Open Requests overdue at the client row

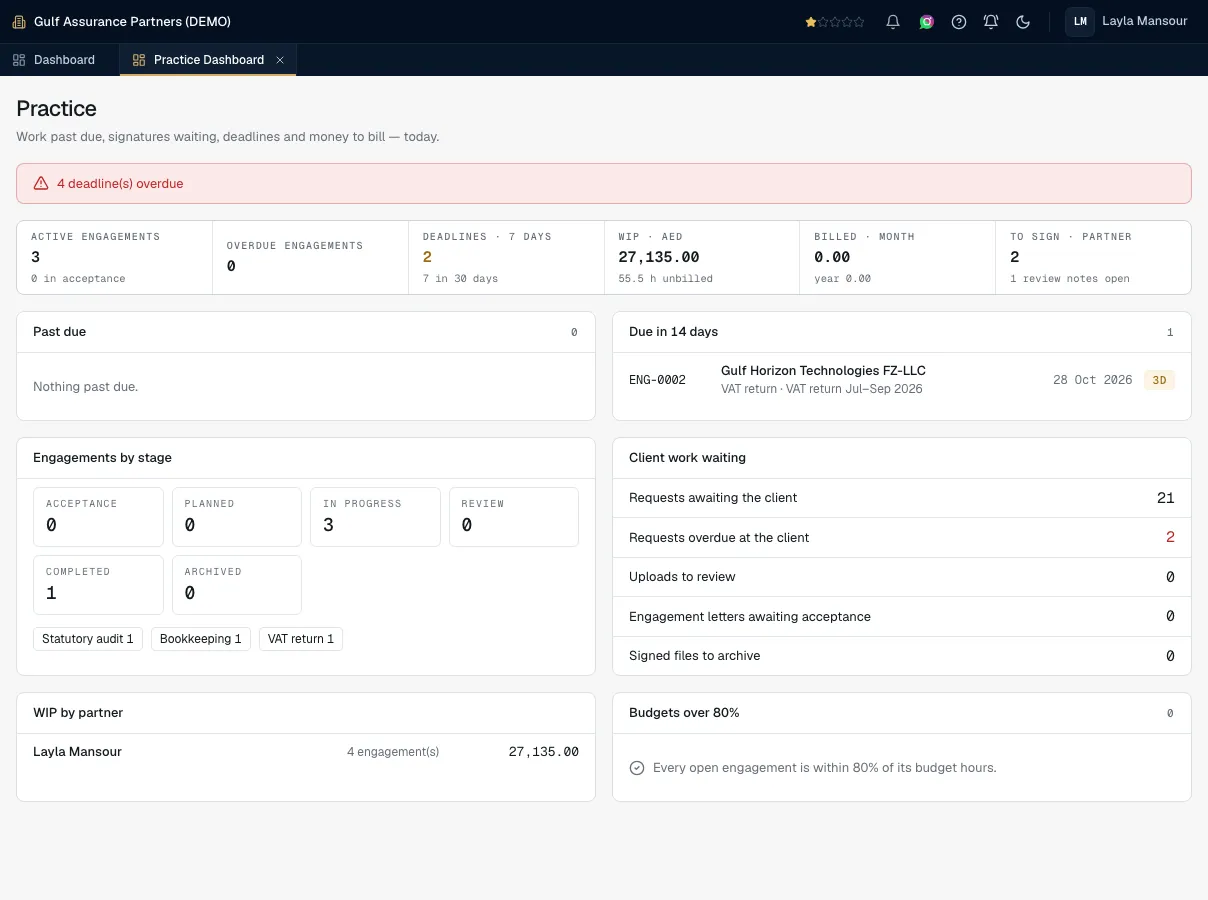point(902,537)
